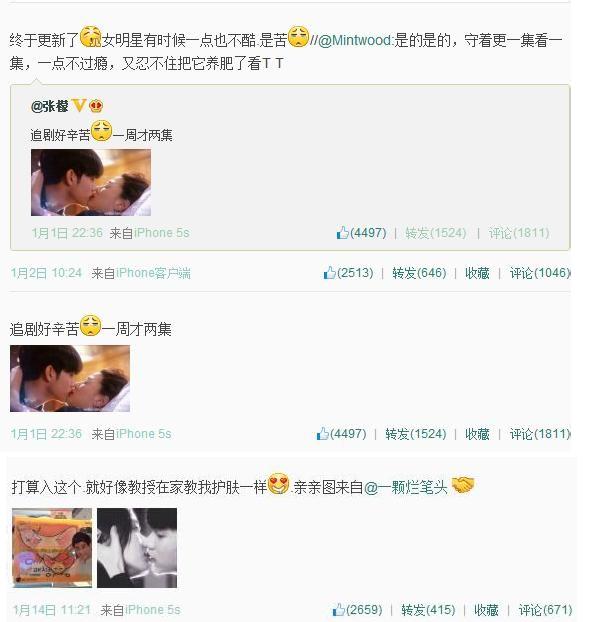Enlarge the kiss thumbnail in quoted post
This screenshot has width=595, height=622.
pyautogui.click(x=91, y=182)
